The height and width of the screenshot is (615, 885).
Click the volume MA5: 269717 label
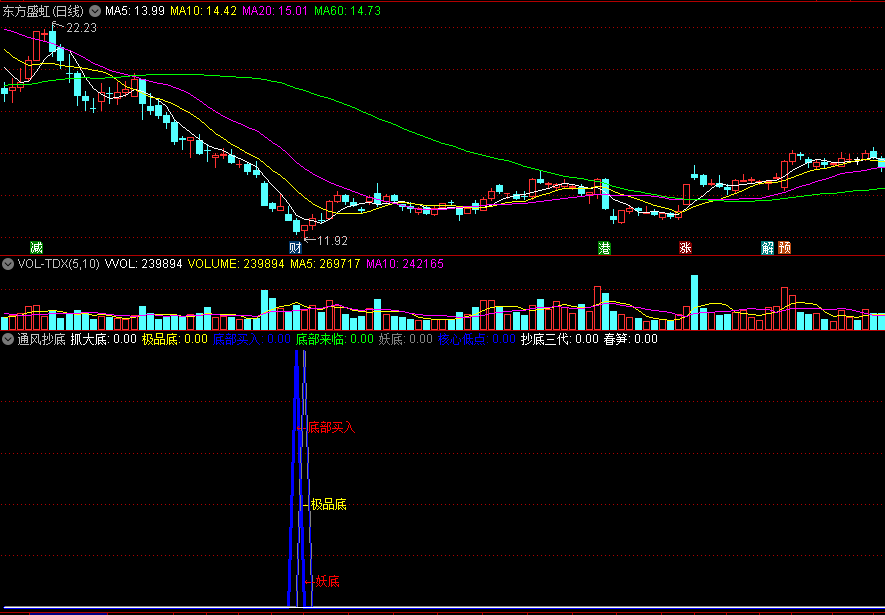325,263
